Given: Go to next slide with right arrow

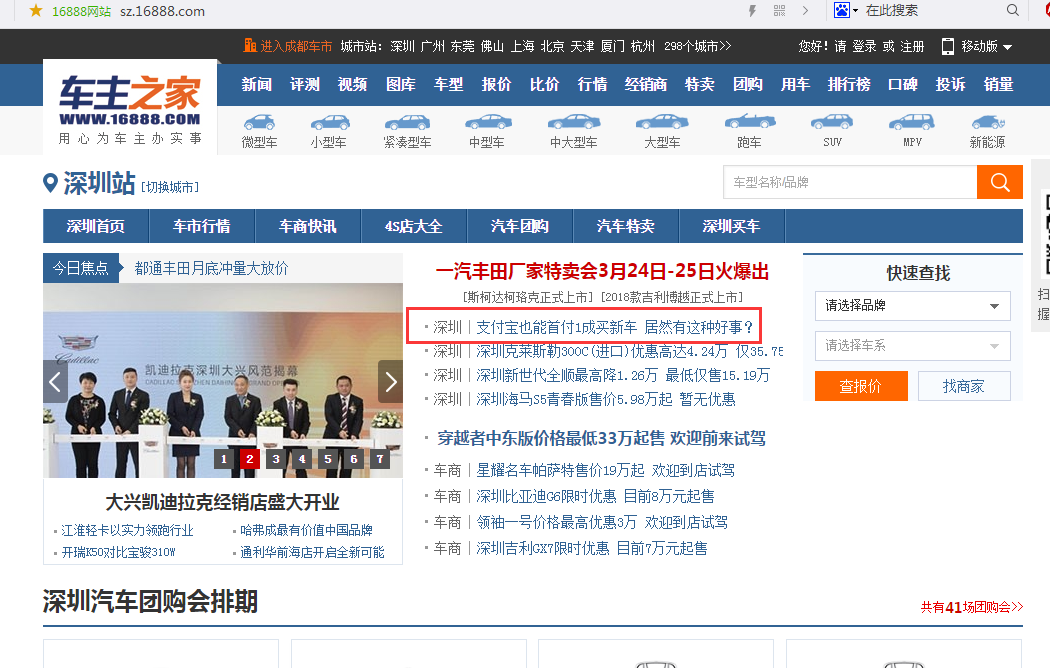Looking at the screenshot, I should point(390,382).
